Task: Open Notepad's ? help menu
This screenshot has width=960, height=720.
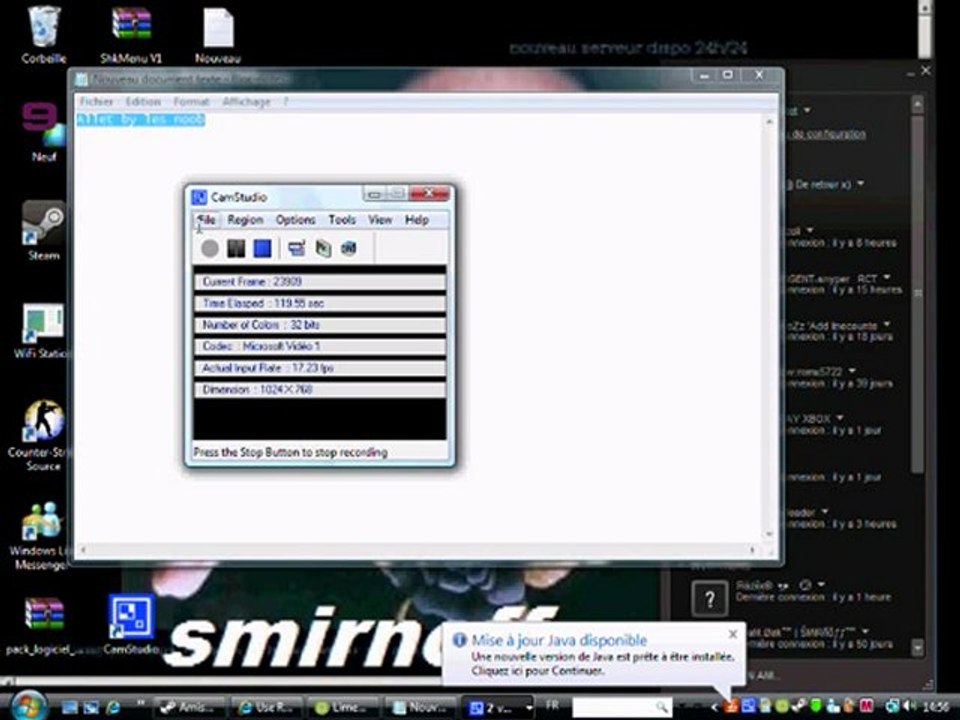Action: pos(285,102)
